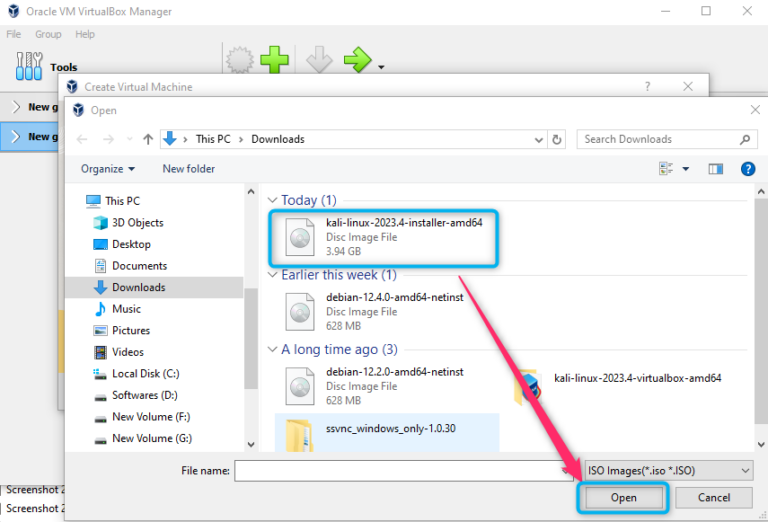The height and width of the screenshot is (522, 768).
Task: Go up one folder with the up arrow
Action: pyautogui.click(x=148, y=140)
